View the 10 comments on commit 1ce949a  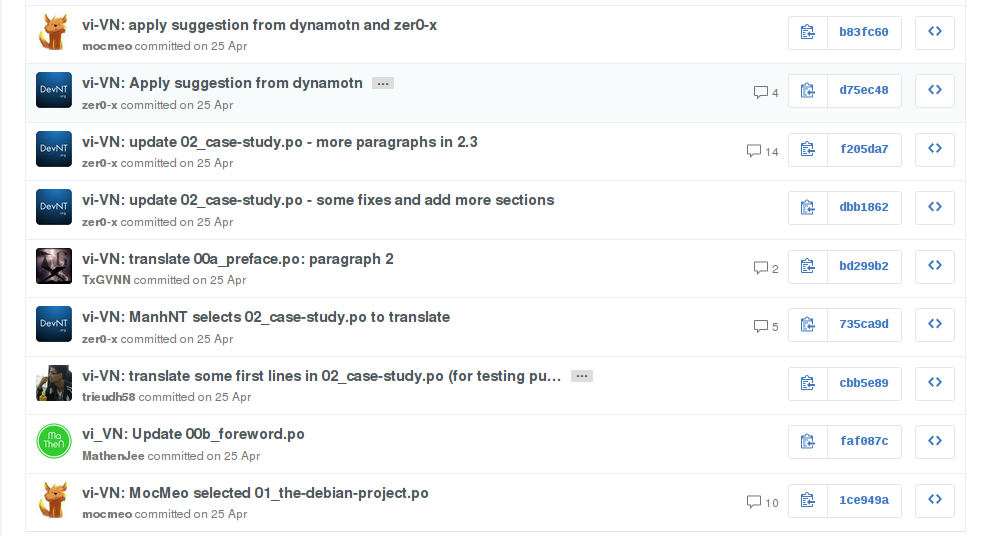click(x=762, y=502)
